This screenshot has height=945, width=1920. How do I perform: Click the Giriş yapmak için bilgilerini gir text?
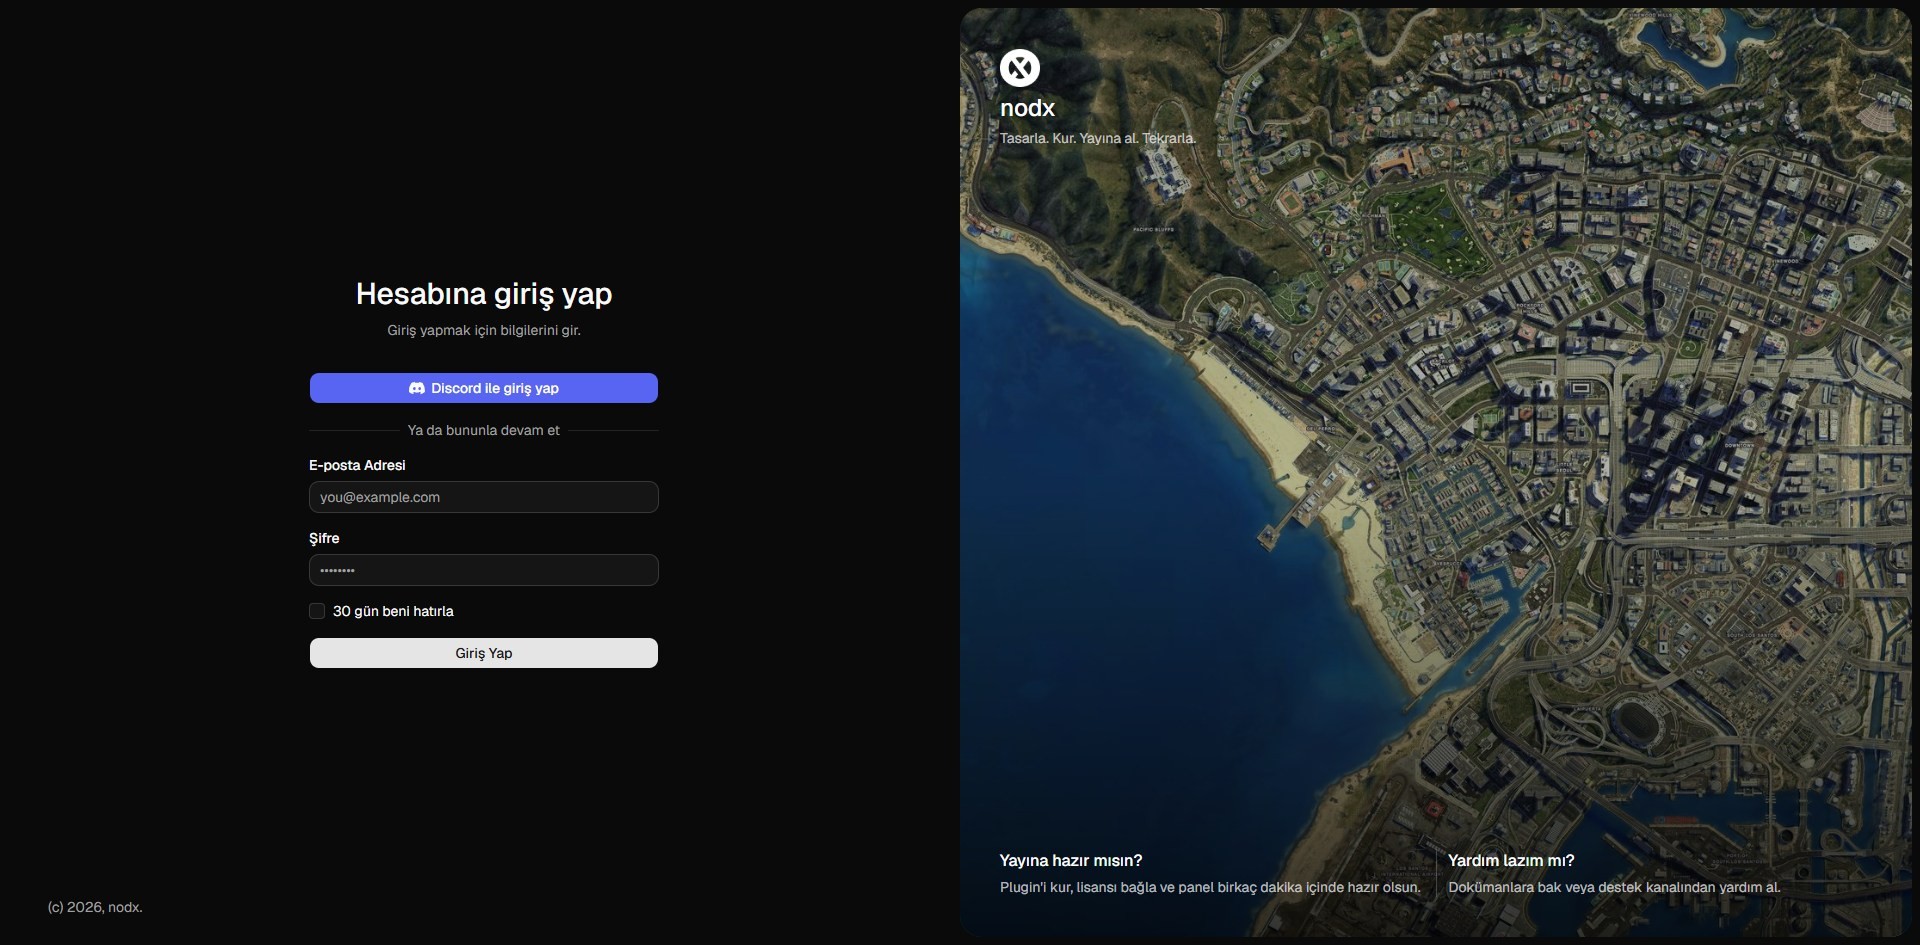click(484, 330)
